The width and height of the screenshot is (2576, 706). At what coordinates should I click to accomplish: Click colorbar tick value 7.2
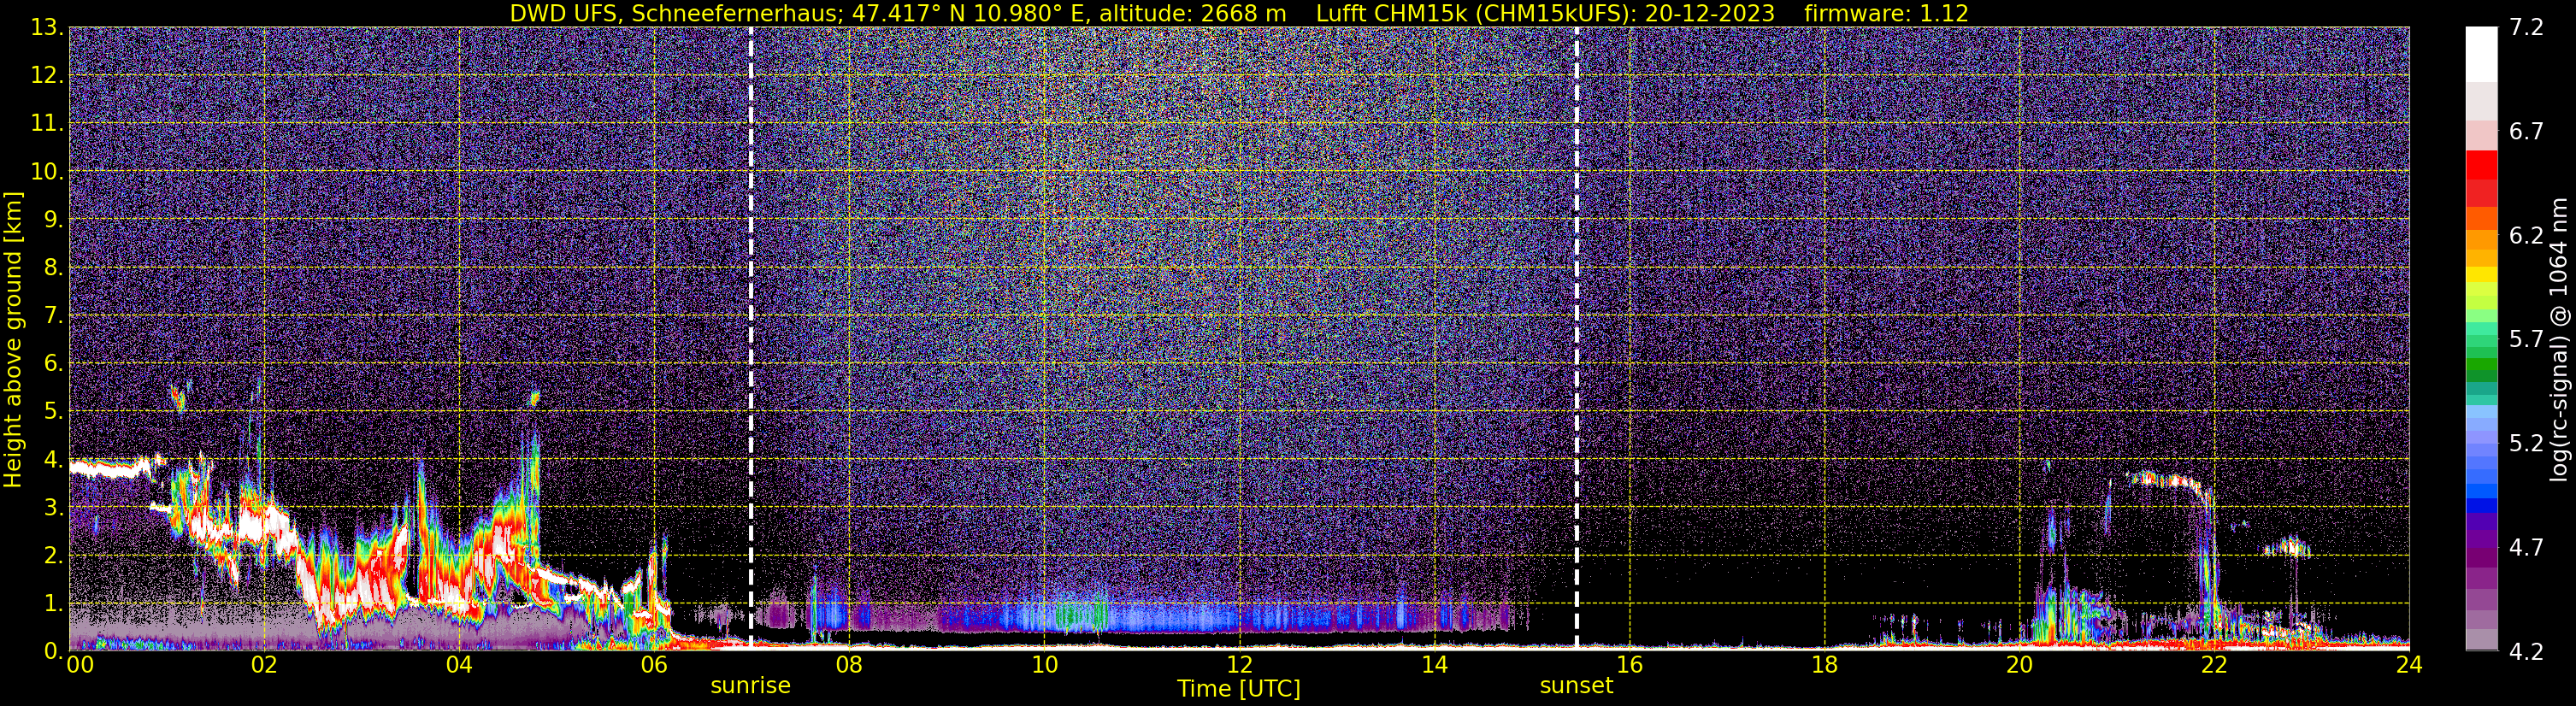click(2526, 28)
